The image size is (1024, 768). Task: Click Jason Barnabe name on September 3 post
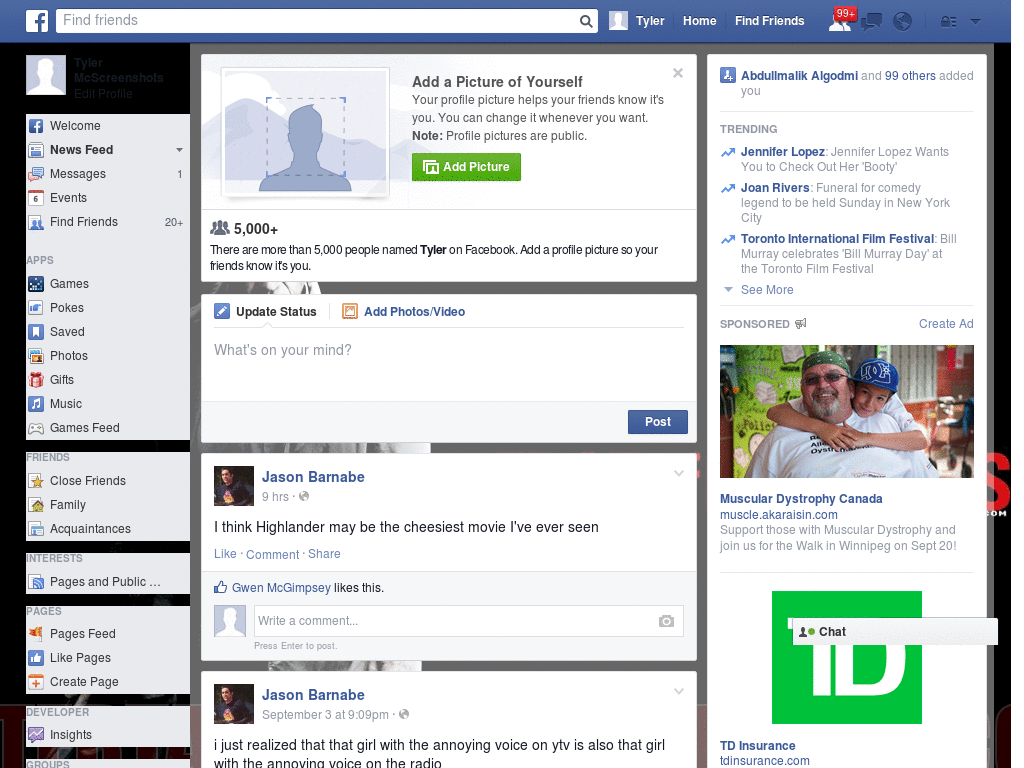click(313, 696)
